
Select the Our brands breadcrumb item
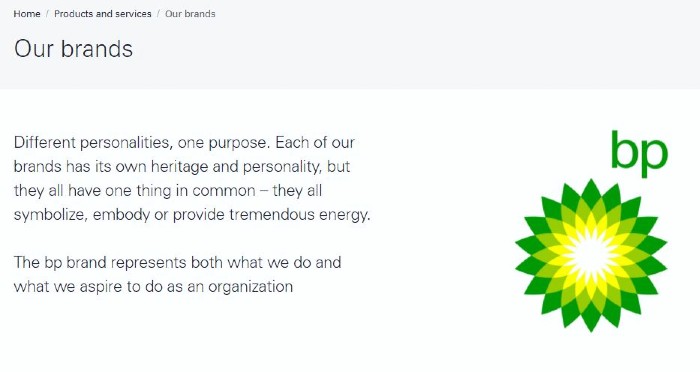(190, 14)
